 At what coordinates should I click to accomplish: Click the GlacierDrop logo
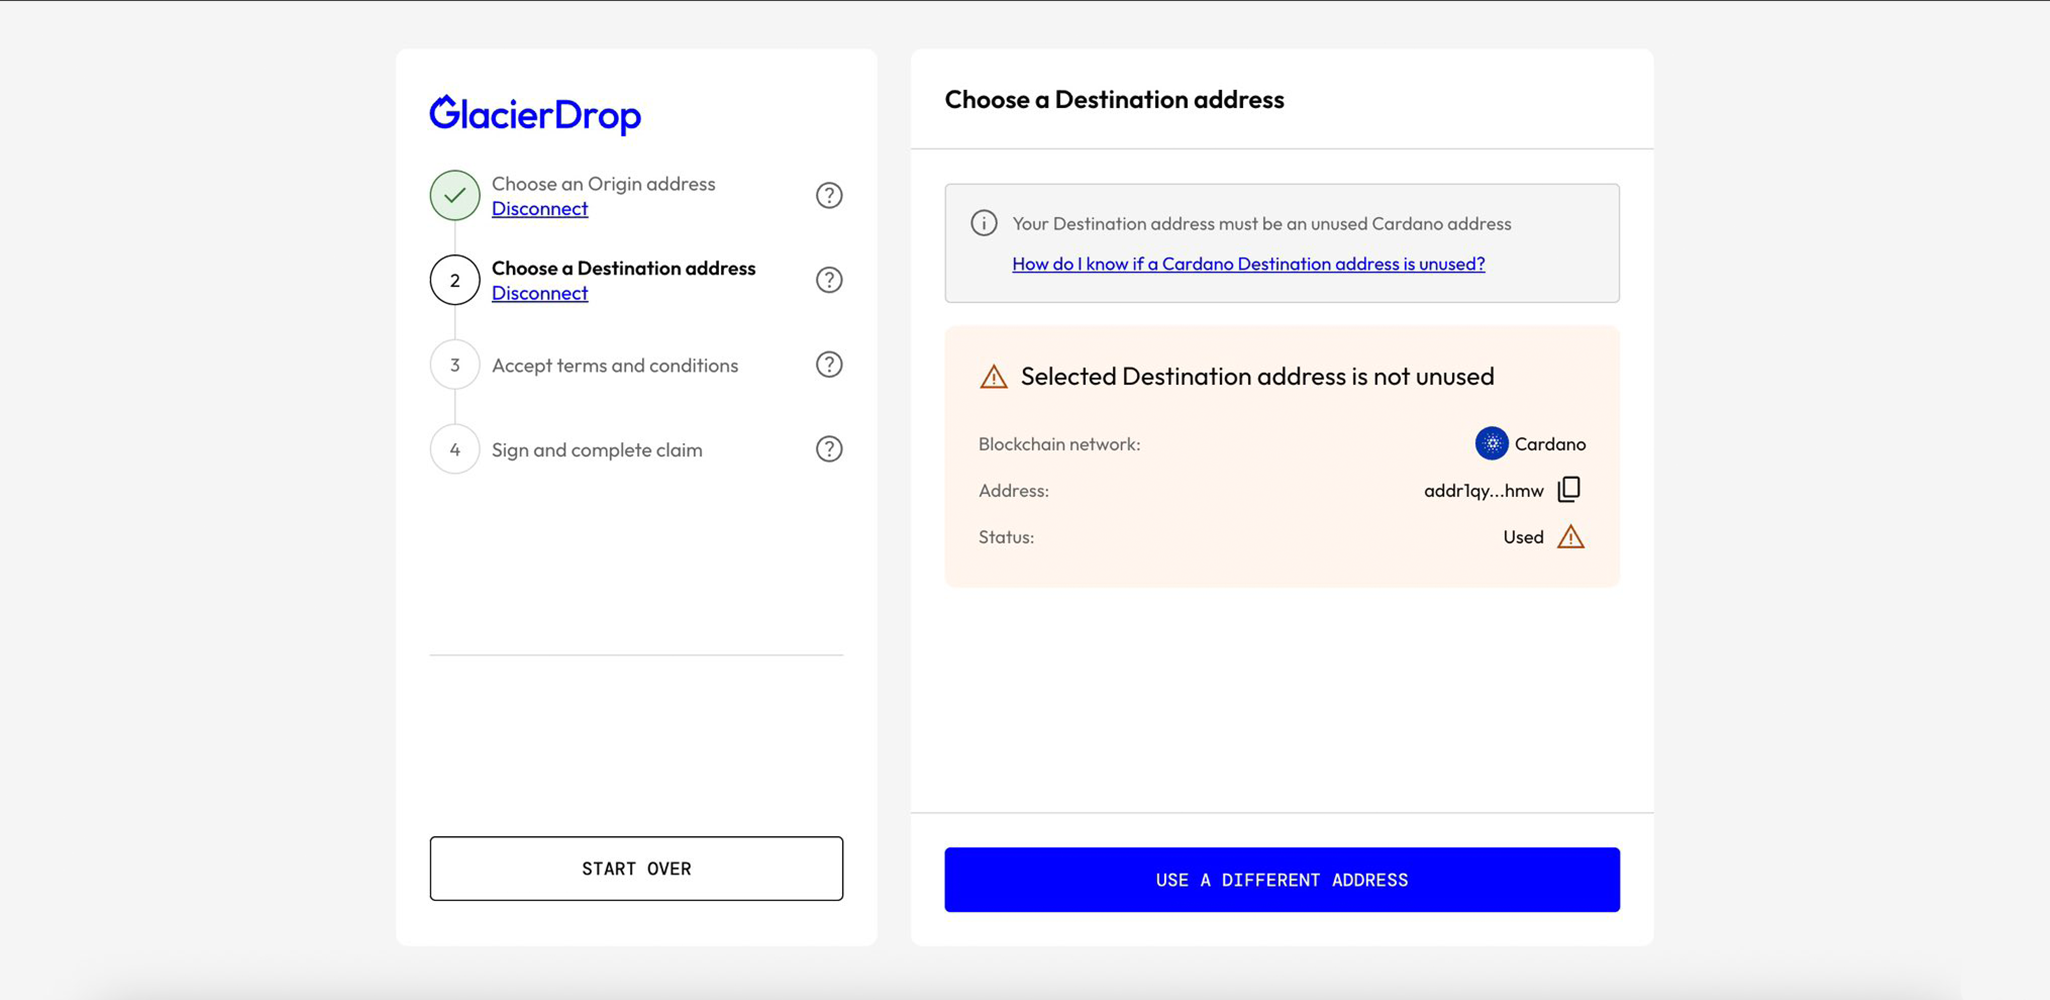[x=535, y=115]
